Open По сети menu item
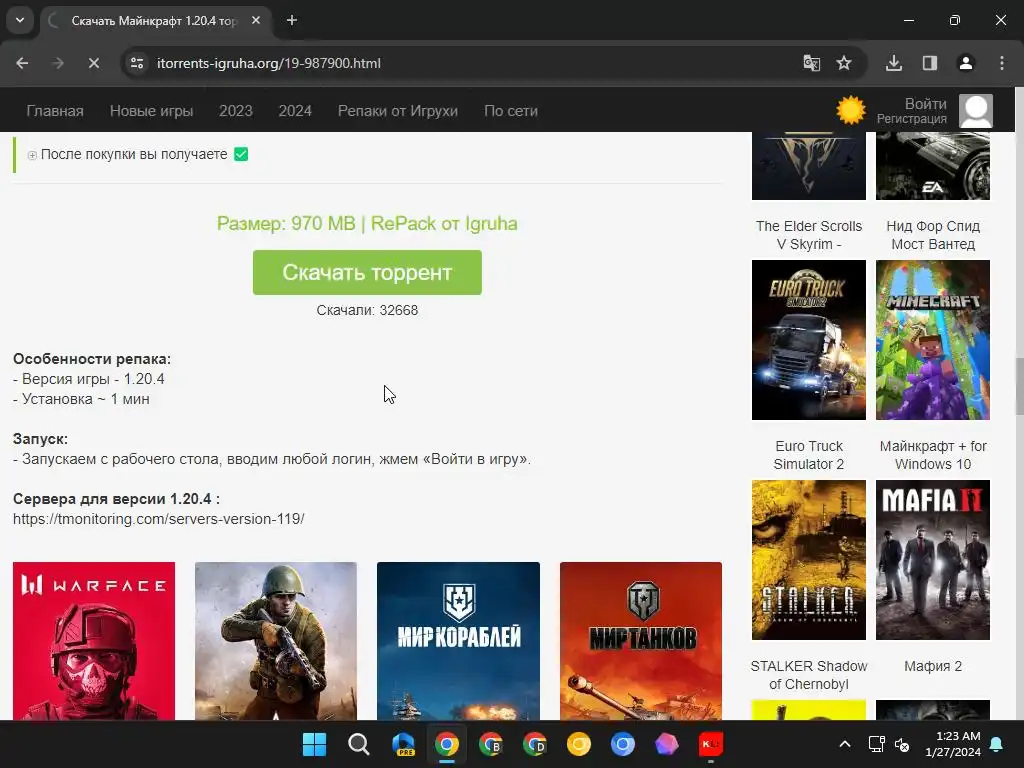1024x768 pixels. coord(511,111)
